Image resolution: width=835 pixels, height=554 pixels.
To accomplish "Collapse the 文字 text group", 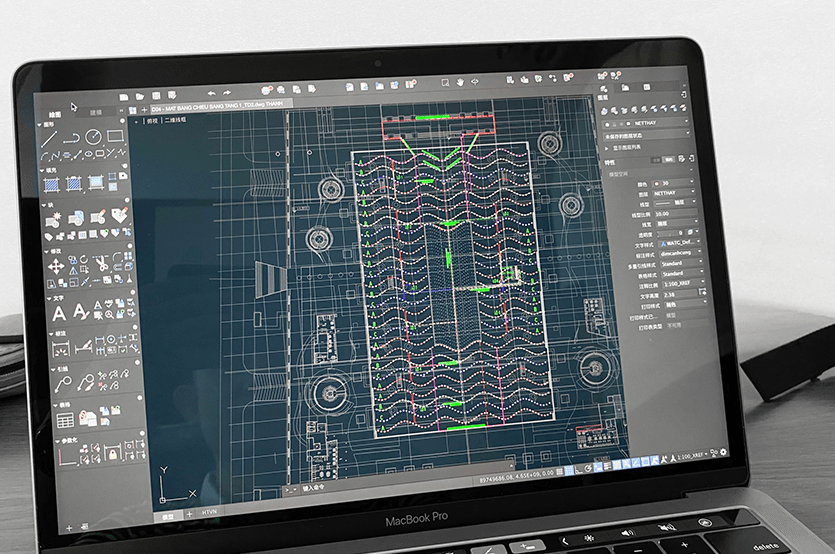I will point(49,299).
